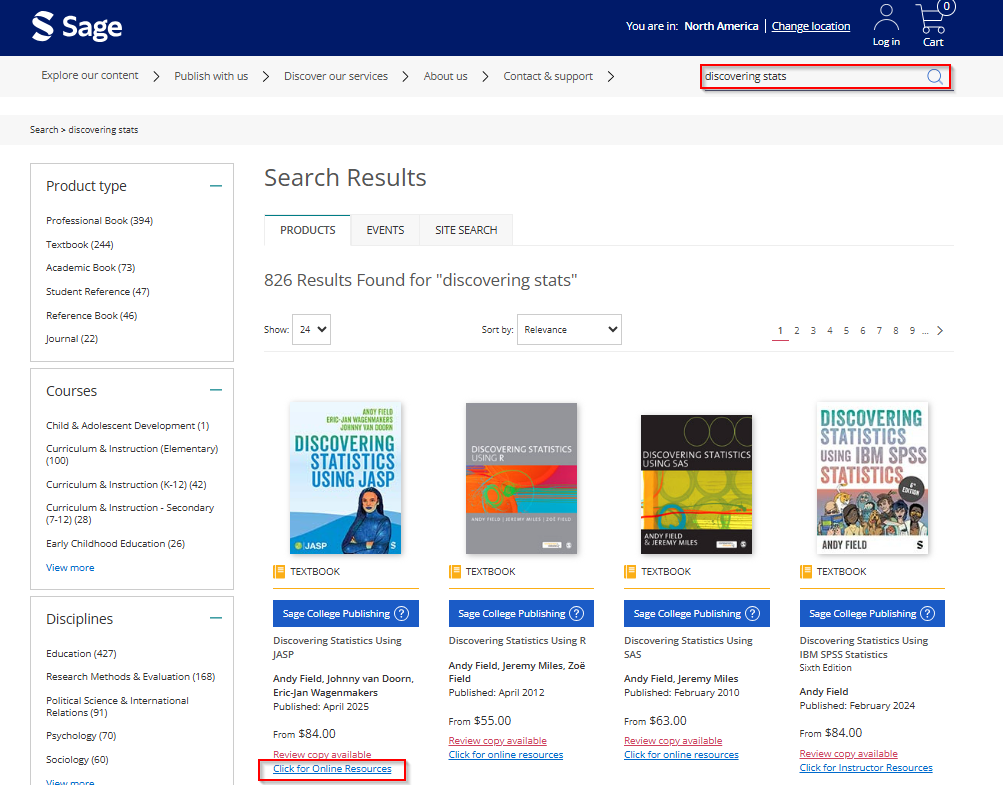Click help icon on IBM SPSS Sage College Publishing
Image resolution: width=1003 pixels, height=785 pixels.
928,614
